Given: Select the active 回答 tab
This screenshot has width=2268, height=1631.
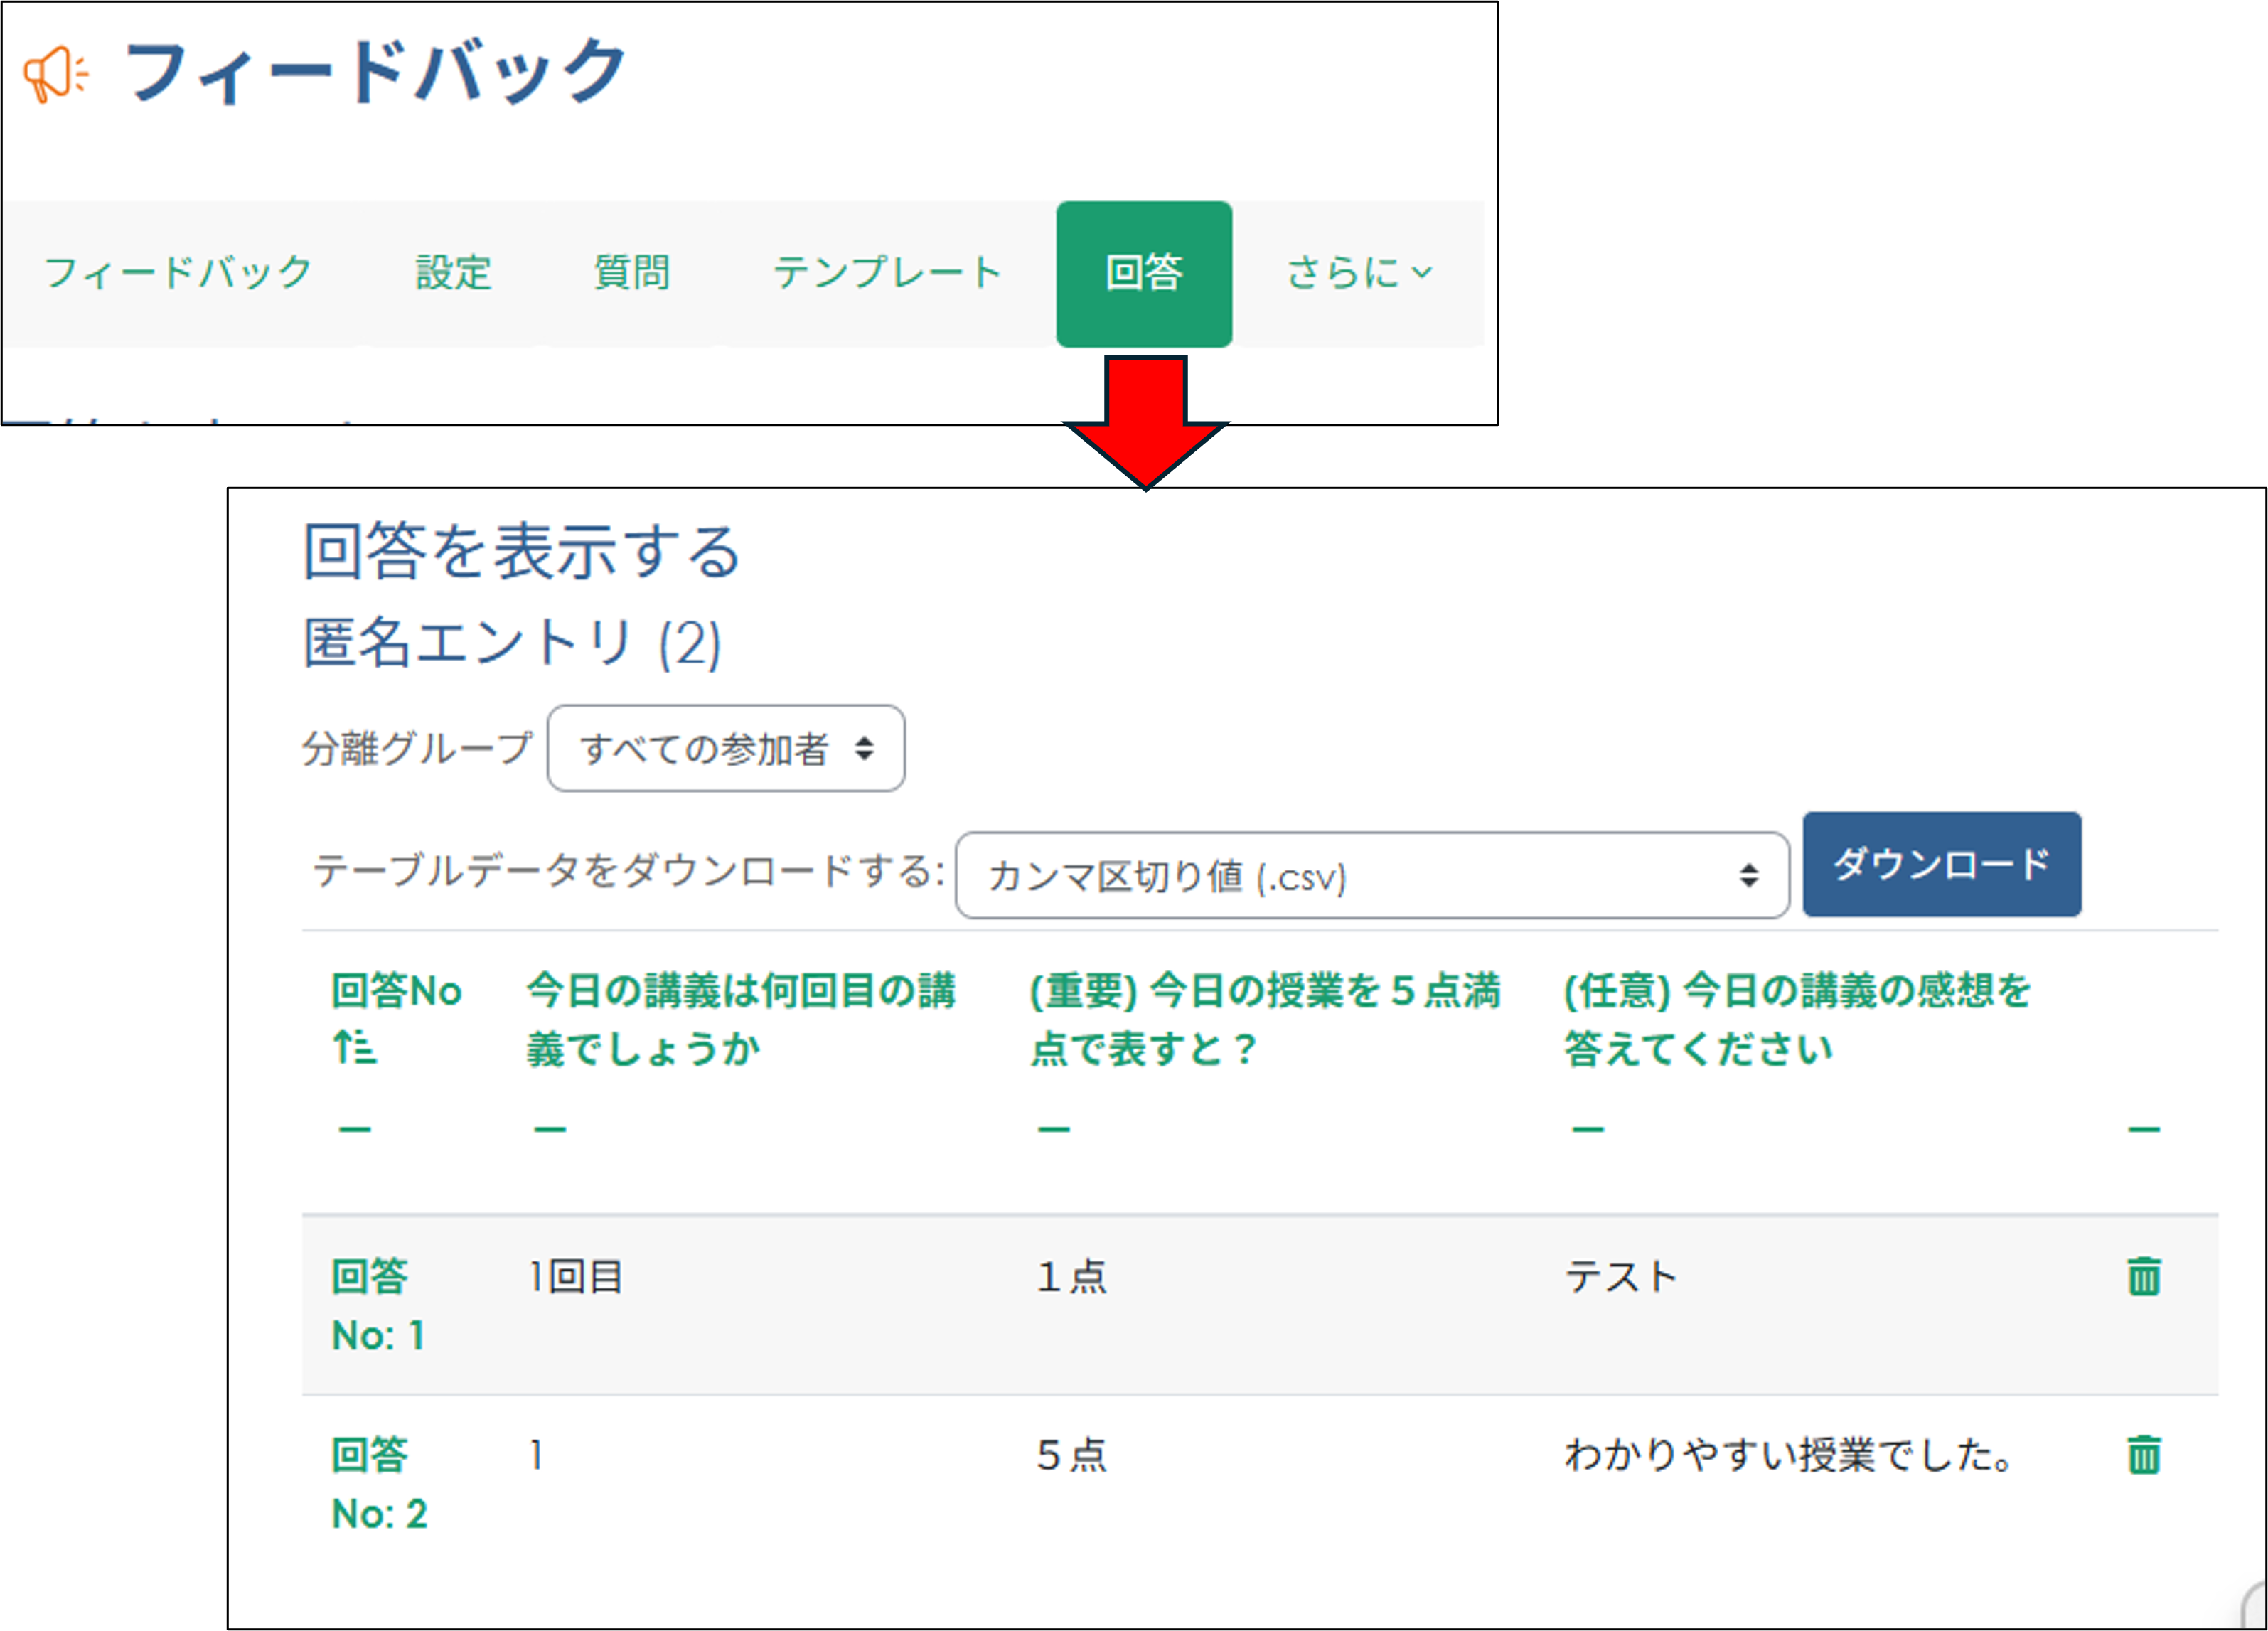Looking at the screenshot, I should [x=1143, y=272].
